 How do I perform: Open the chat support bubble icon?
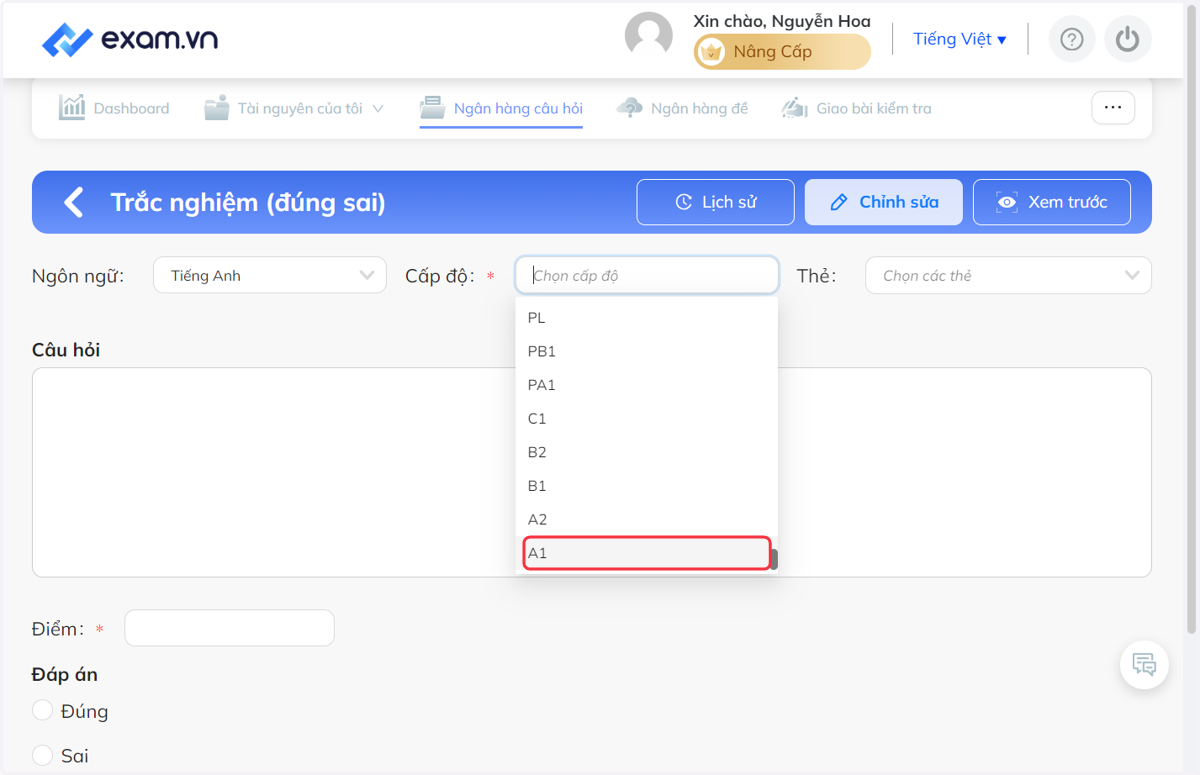click(1144, 664)
